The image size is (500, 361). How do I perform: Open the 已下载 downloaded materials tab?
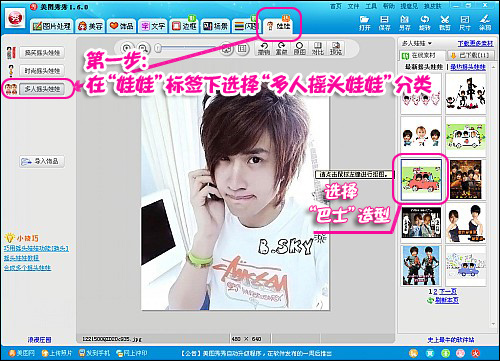(471, 55)
